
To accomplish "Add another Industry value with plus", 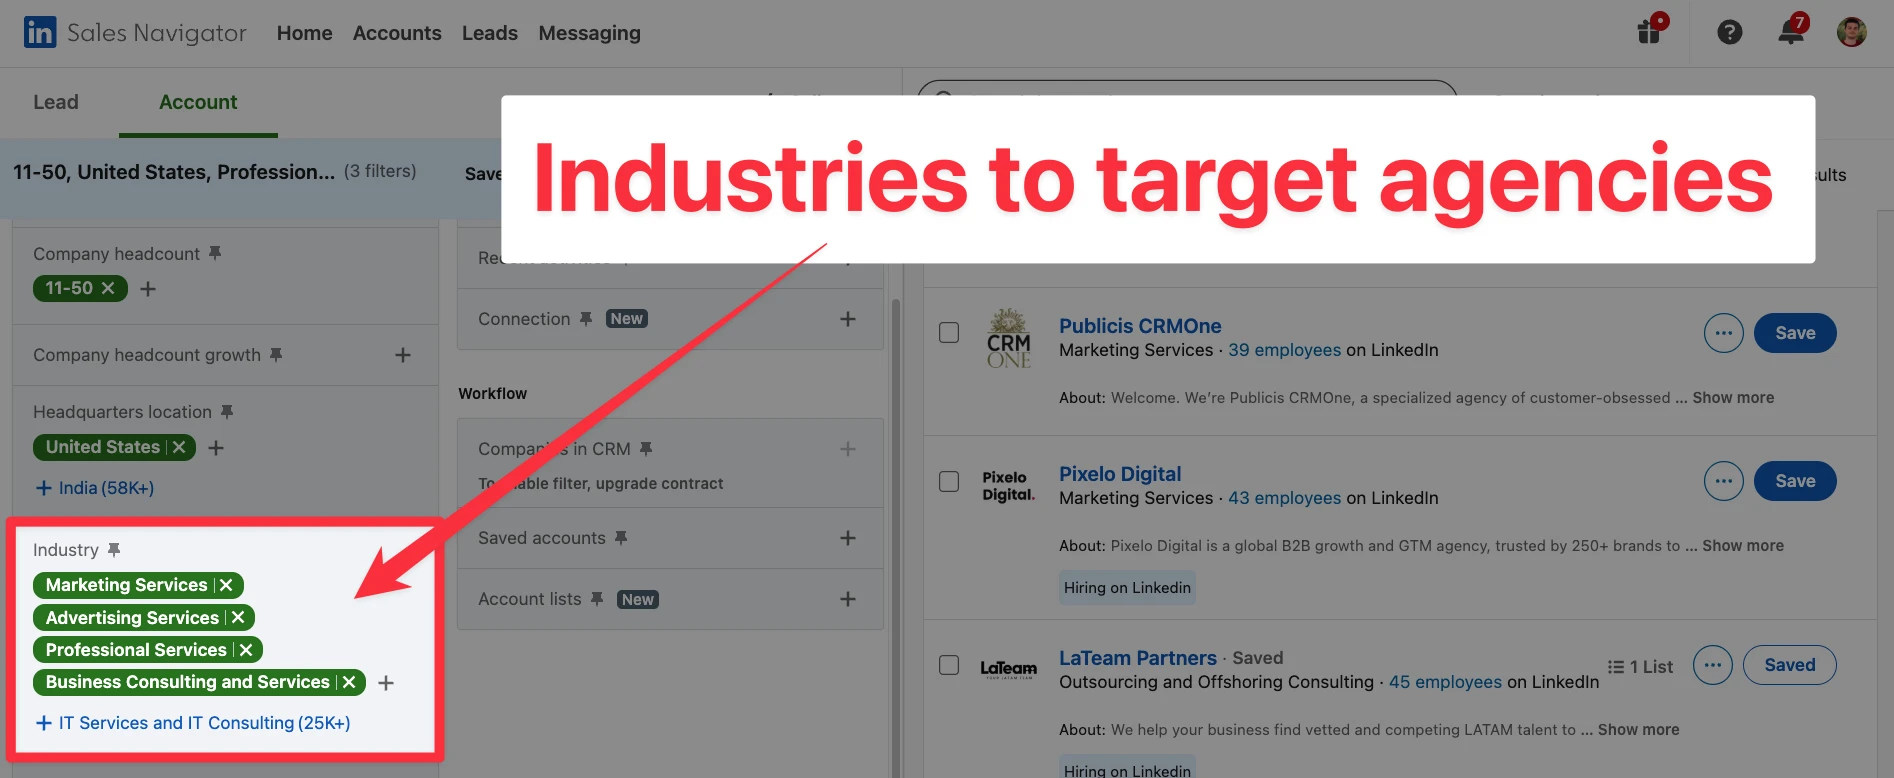I will (x=386, y=683).
